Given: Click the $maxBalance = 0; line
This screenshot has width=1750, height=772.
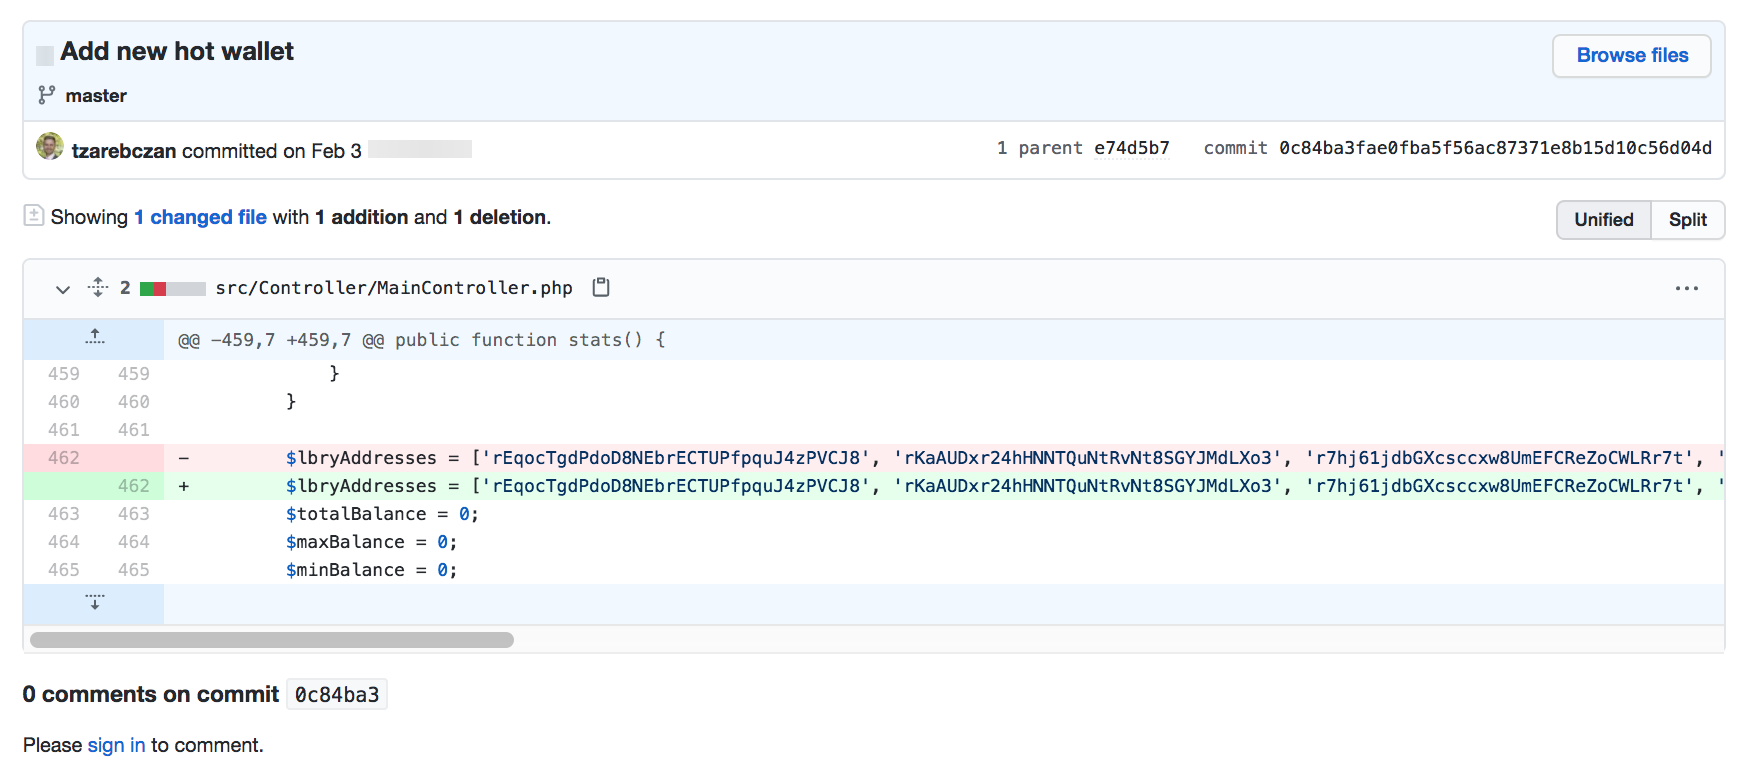Looking at the screenshot, I should tap(944, 542).
